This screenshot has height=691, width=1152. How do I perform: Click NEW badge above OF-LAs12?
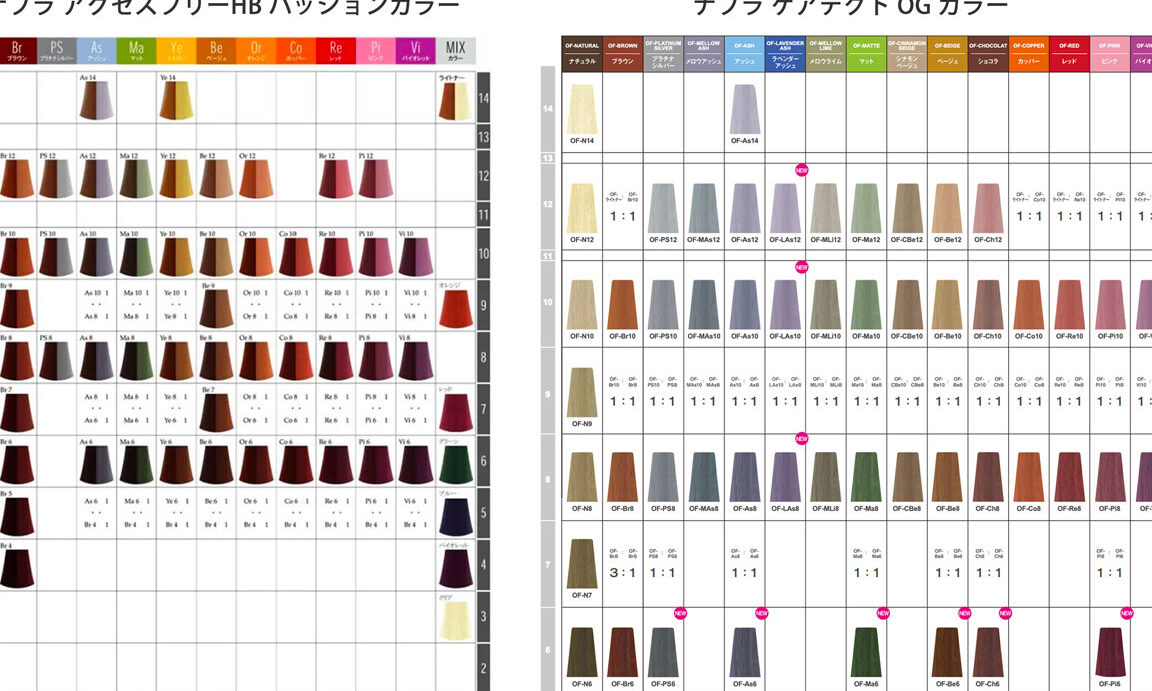(802, 170)
